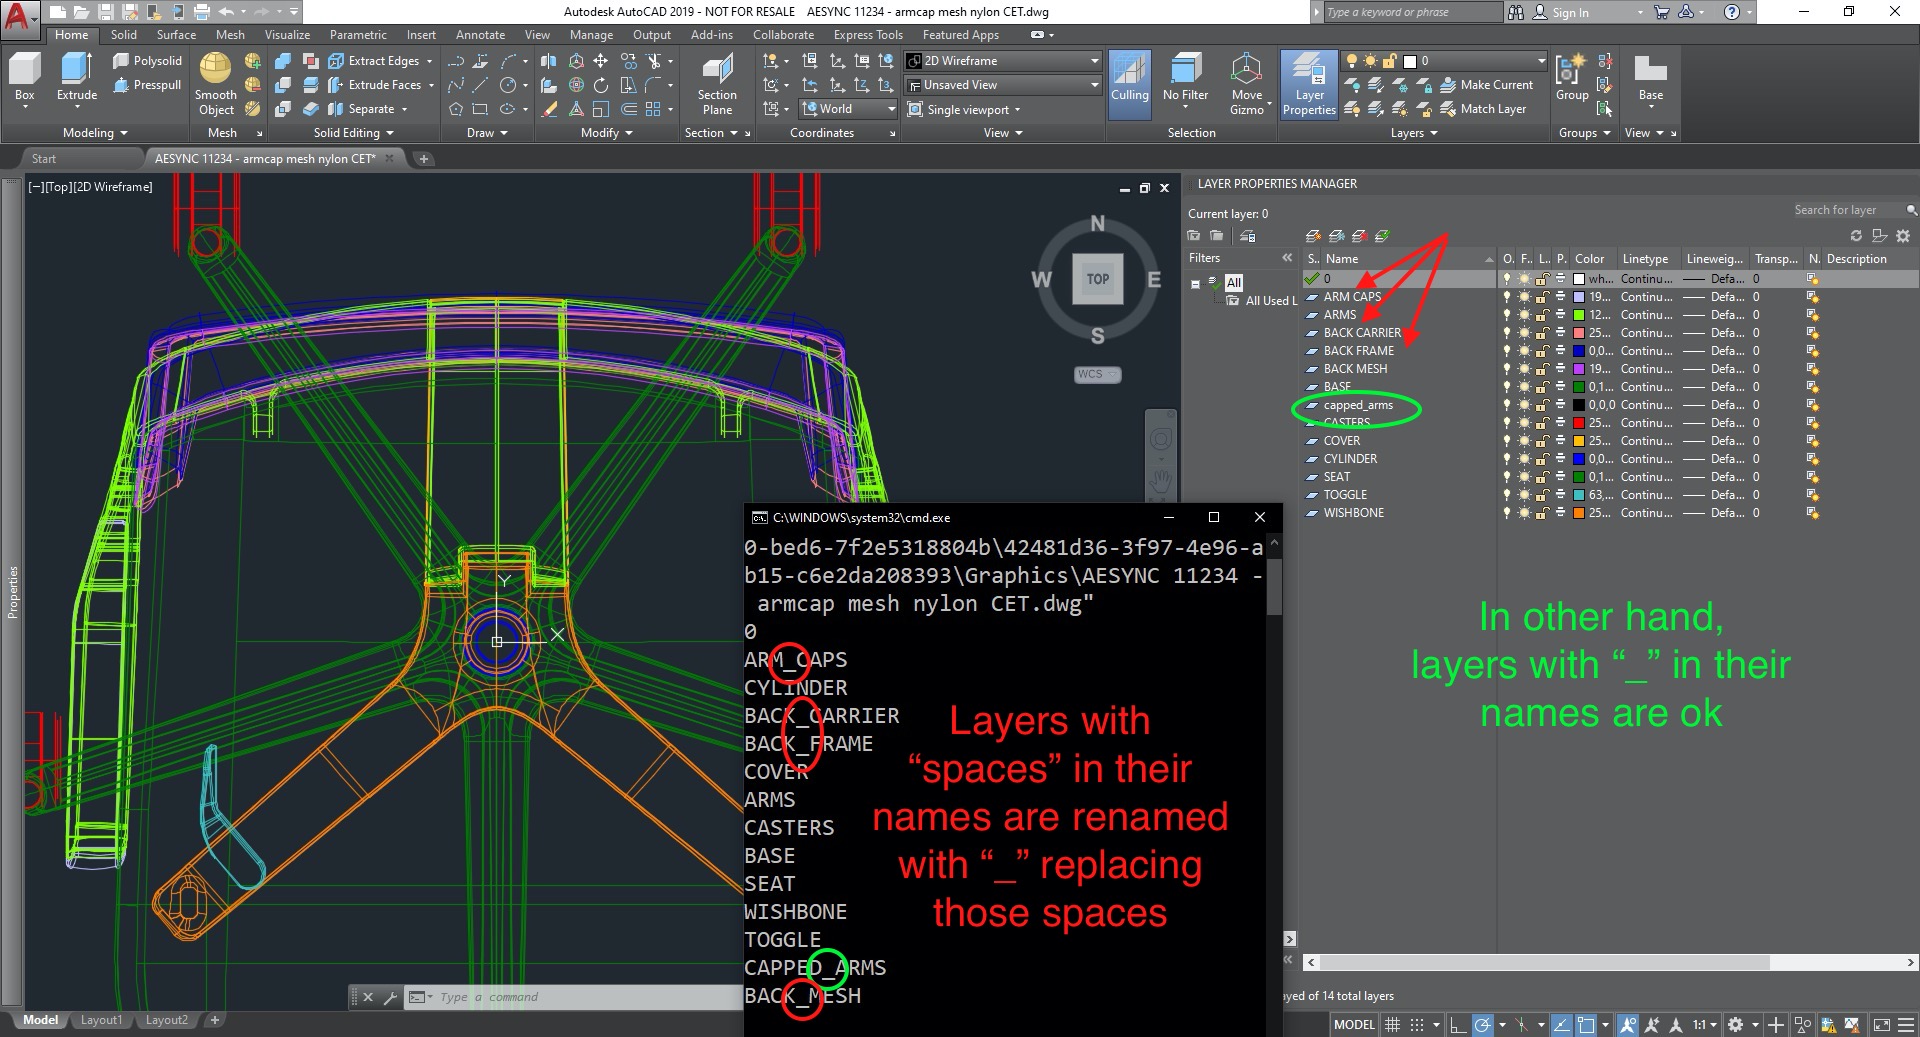Click the WCS button under ViewCube
This screenshot has width=1920, height=1037.
[x=1097, y=374]
